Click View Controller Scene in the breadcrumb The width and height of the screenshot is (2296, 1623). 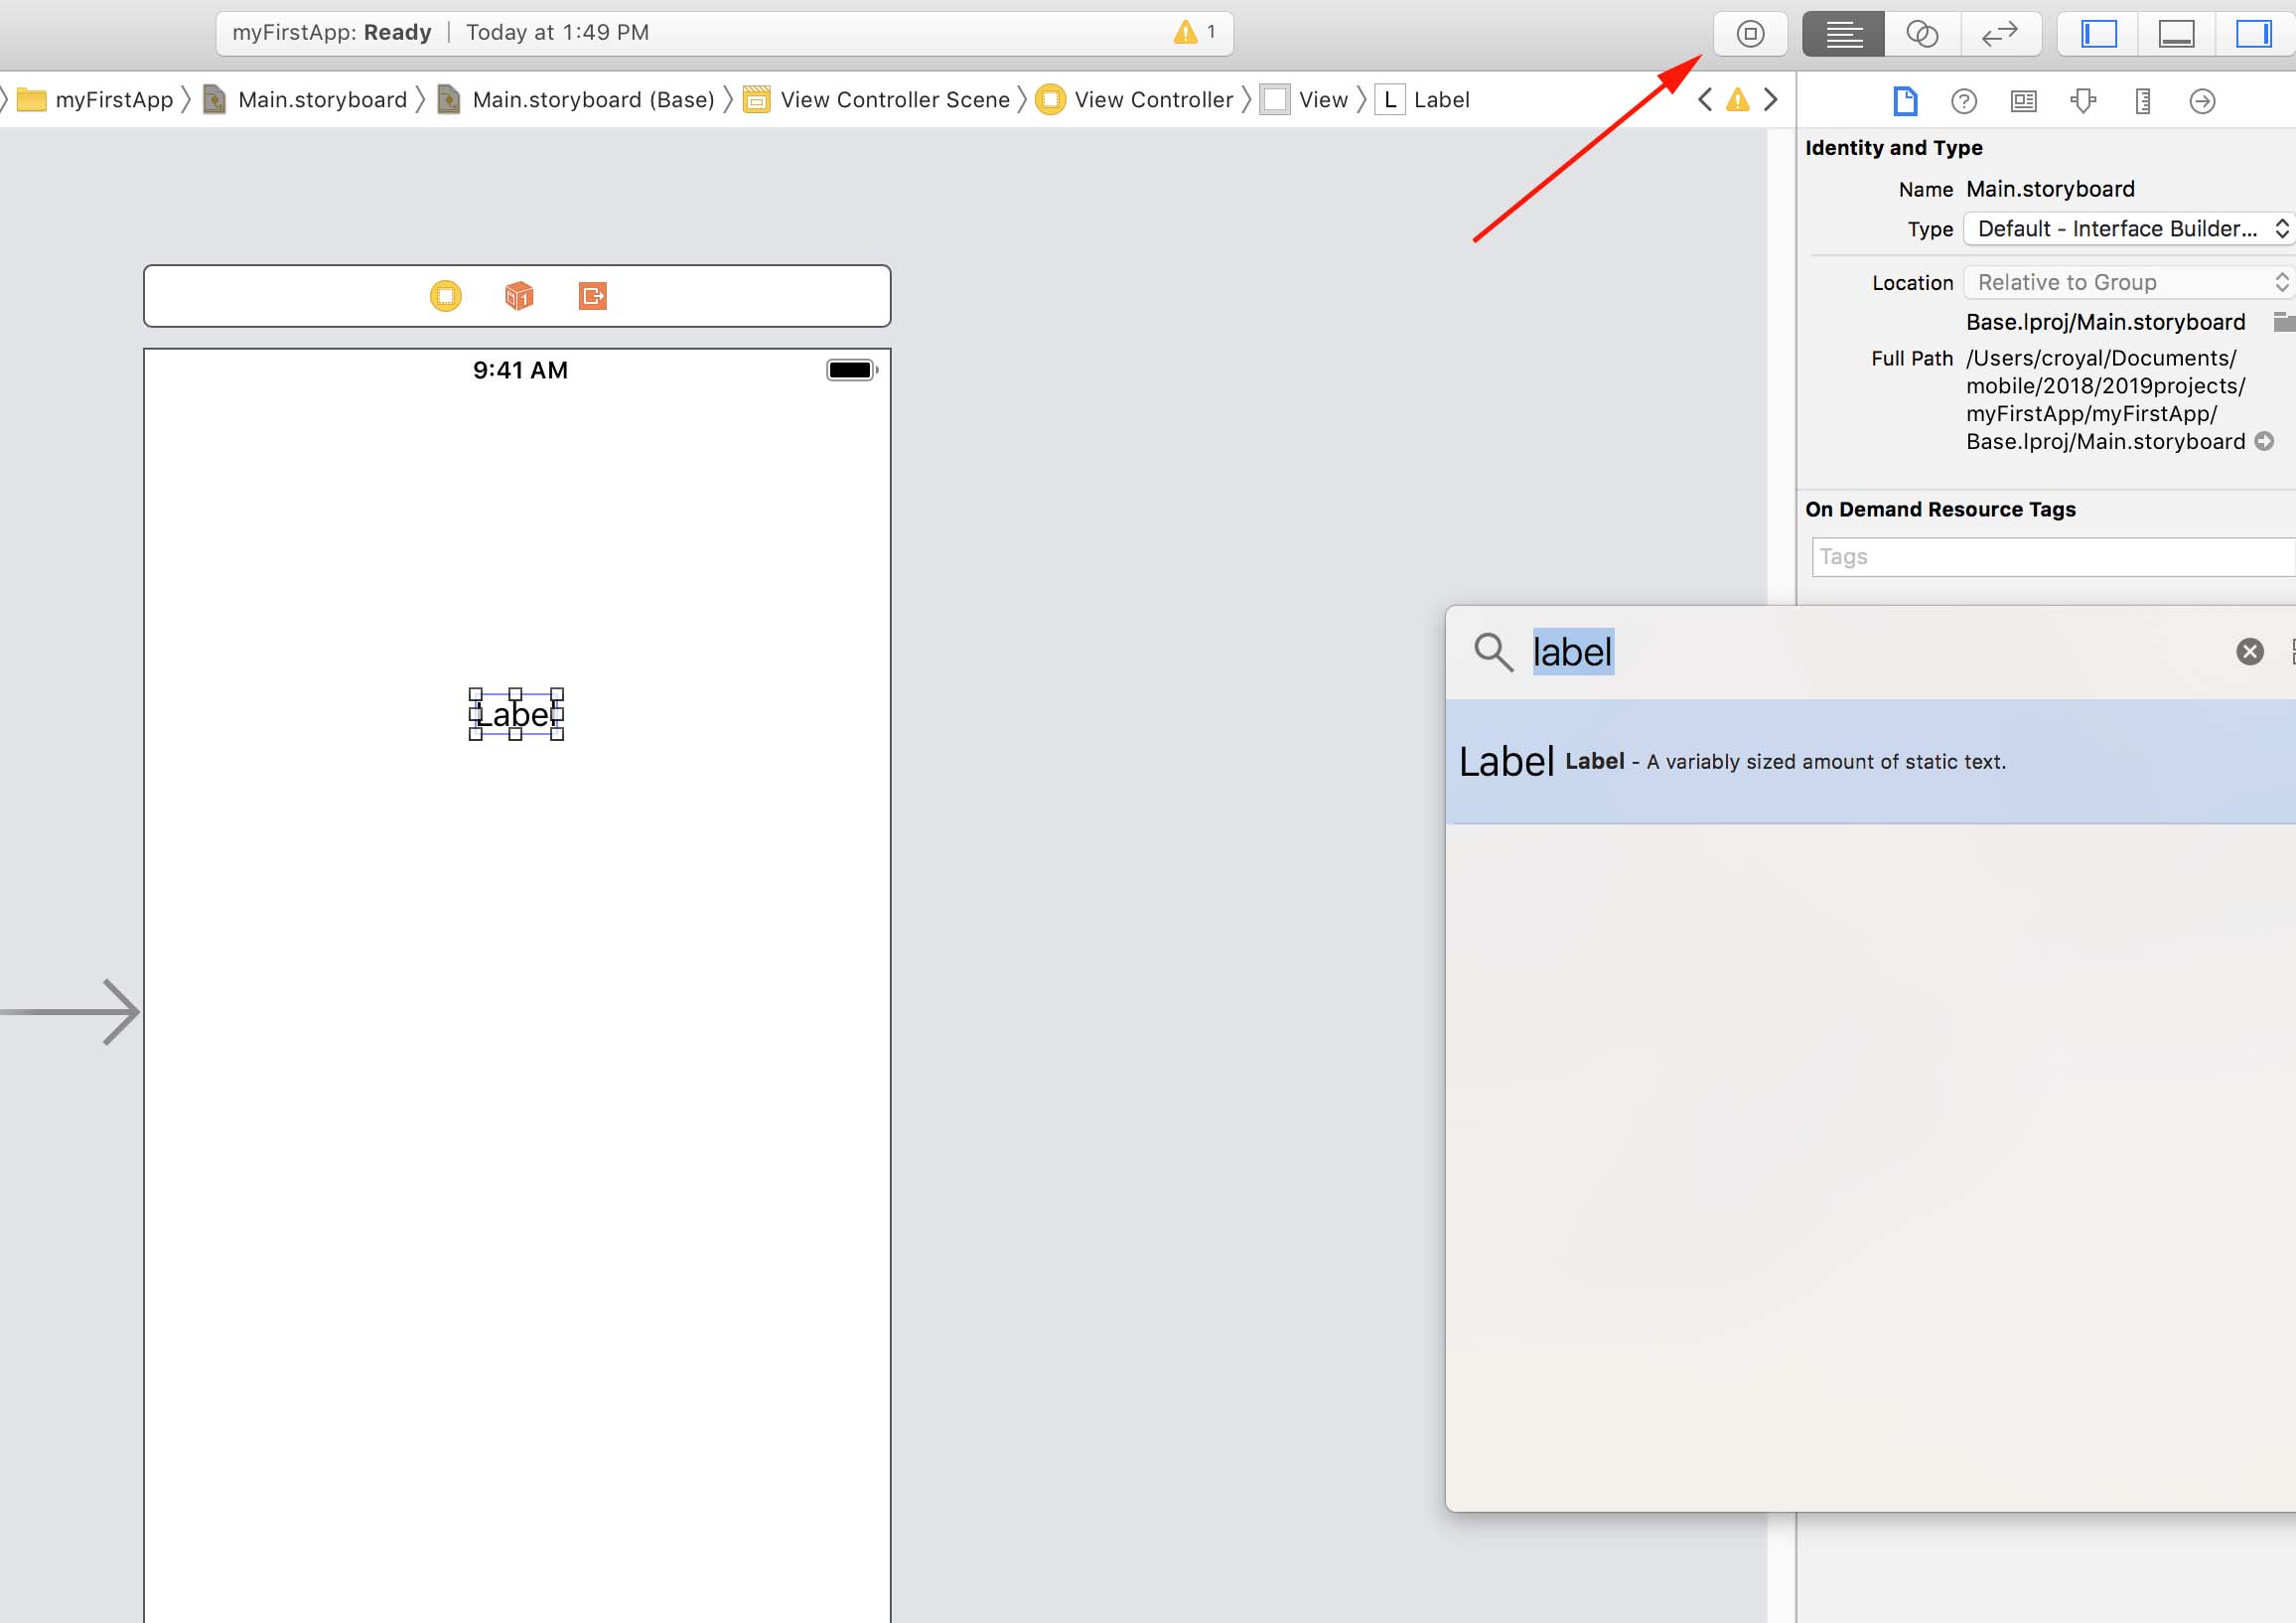[x=894, y=100]
